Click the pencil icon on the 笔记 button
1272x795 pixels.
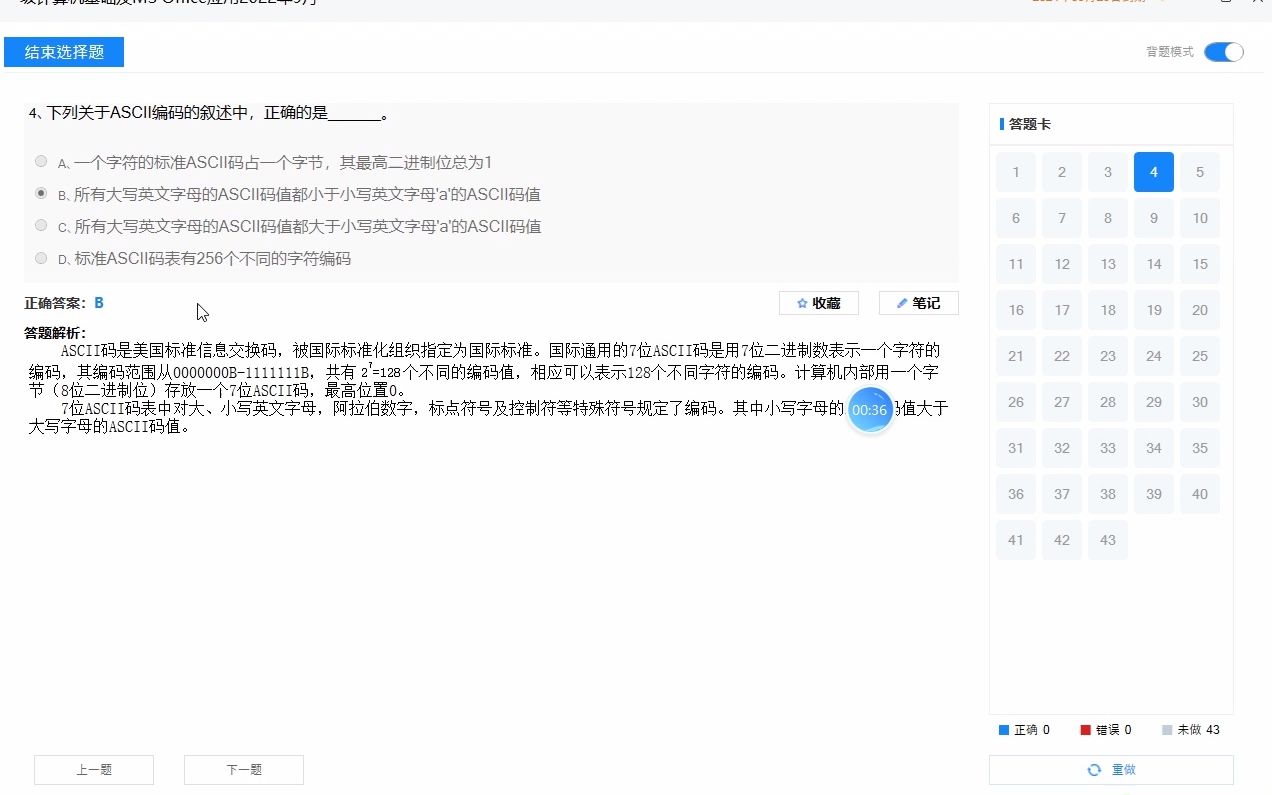click(x=900, y=302)
